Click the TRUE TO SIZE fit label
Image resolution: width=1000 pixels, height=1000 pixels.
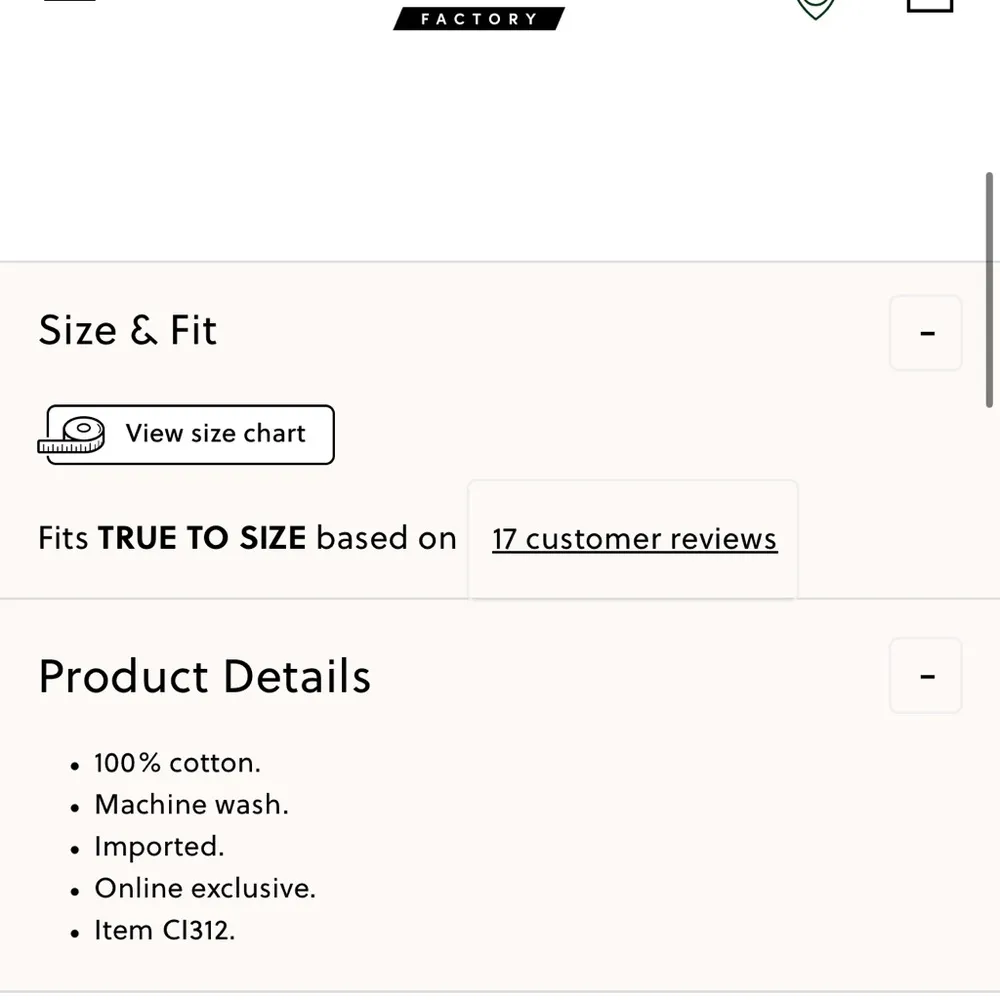click(201, 538)
